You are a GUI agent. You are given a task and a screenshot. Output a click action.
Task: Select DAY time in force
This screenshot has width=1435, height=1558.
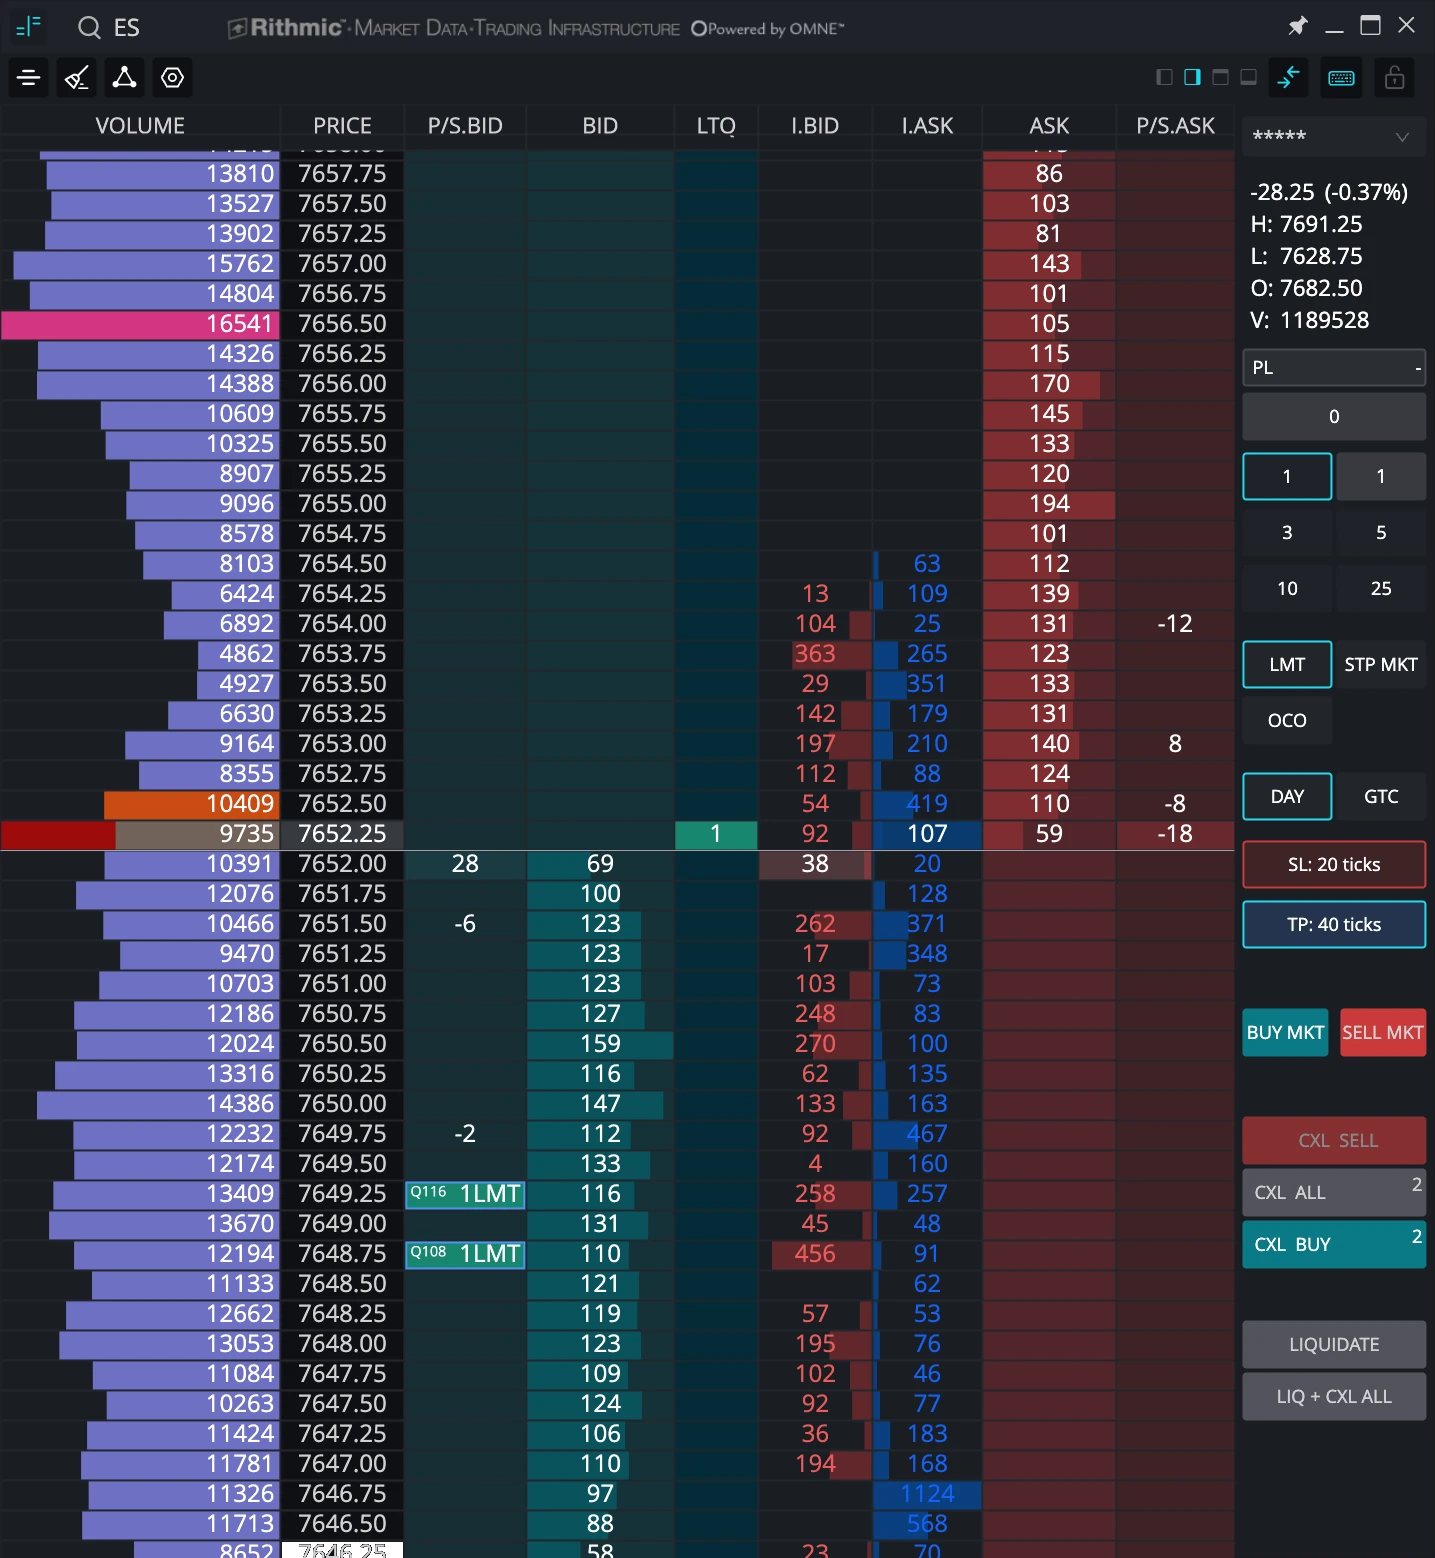pos(1287,797)
